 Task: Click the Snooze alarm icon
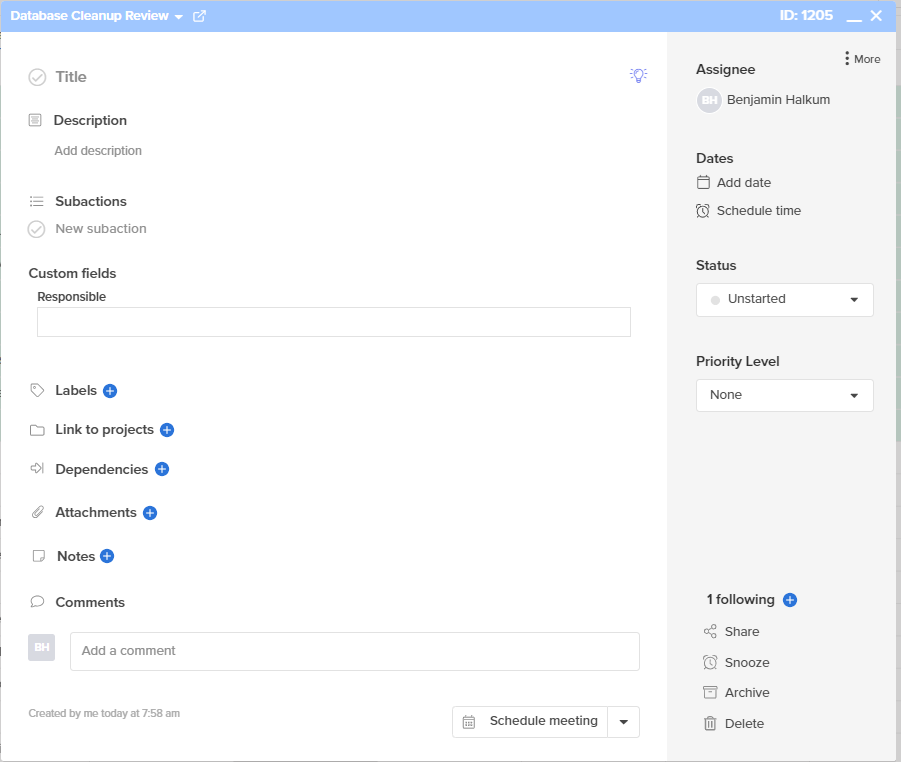(x=710, y=662)
